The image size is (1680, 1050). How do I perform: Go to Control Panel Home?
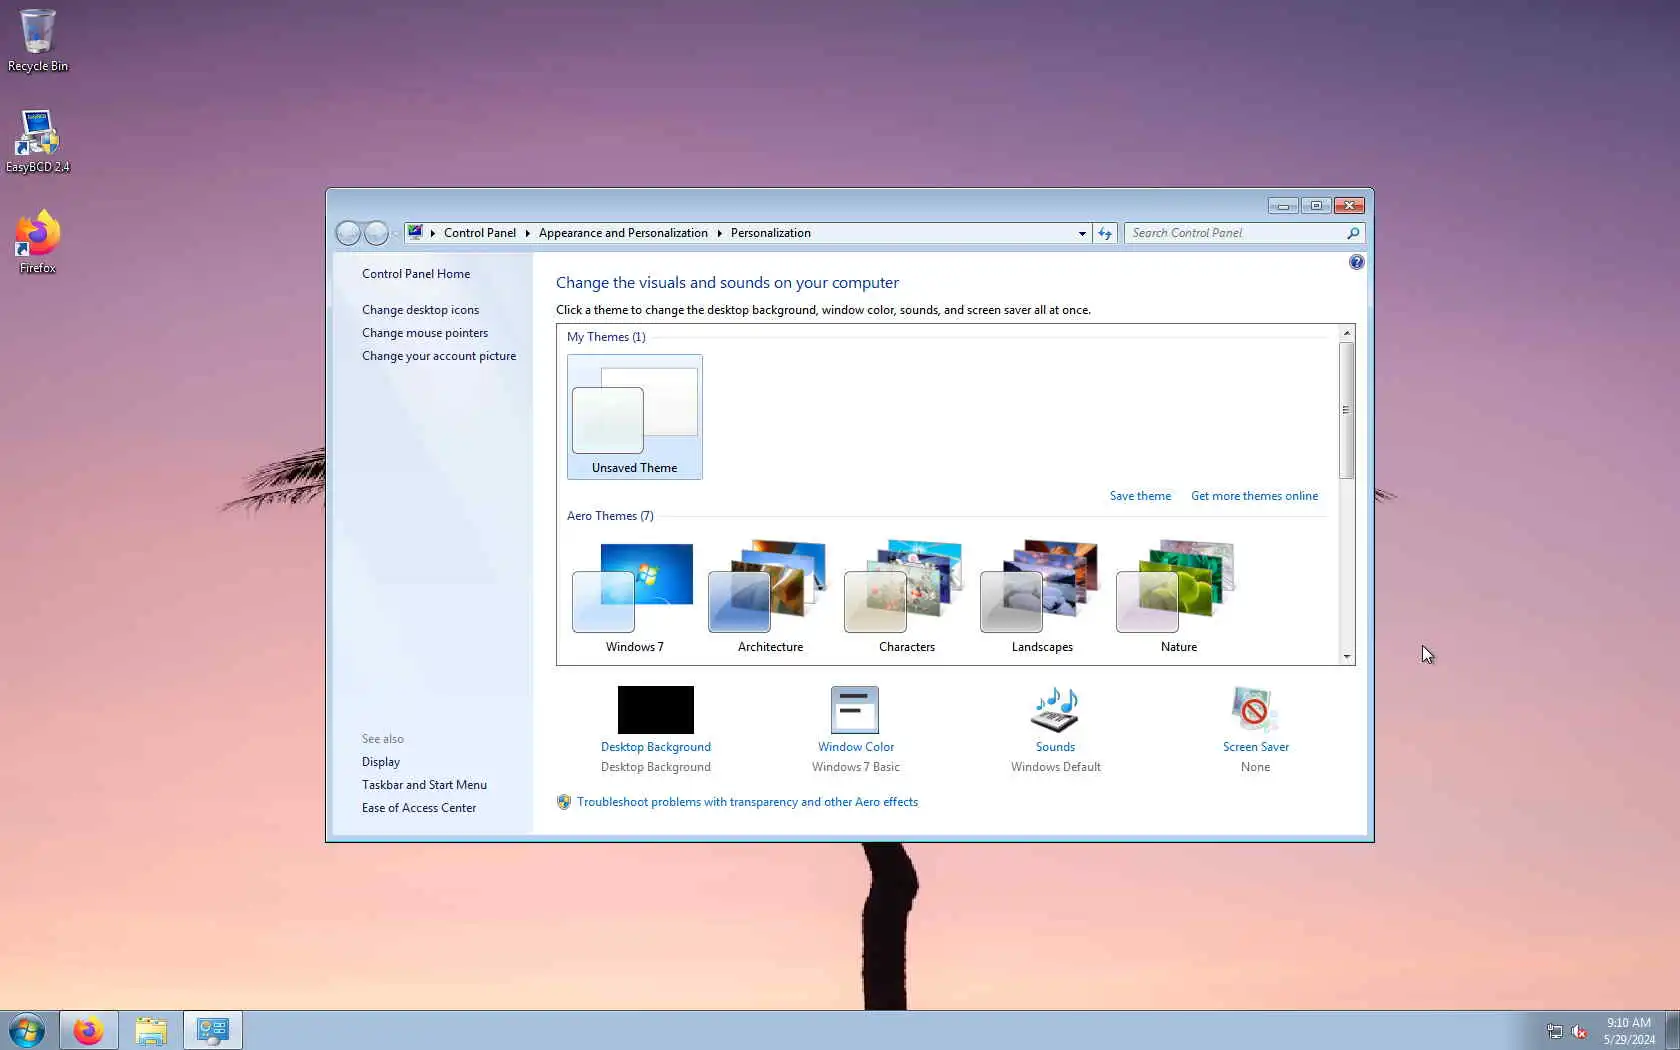[x=416, y=274]
